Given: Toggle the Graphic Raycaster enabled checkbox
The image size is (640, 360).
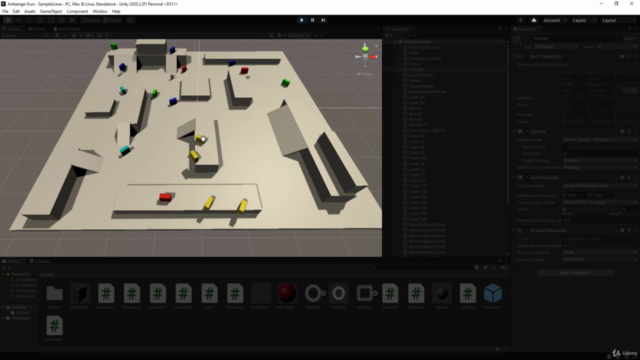Looking at the screenshot, I should [527, 231].
